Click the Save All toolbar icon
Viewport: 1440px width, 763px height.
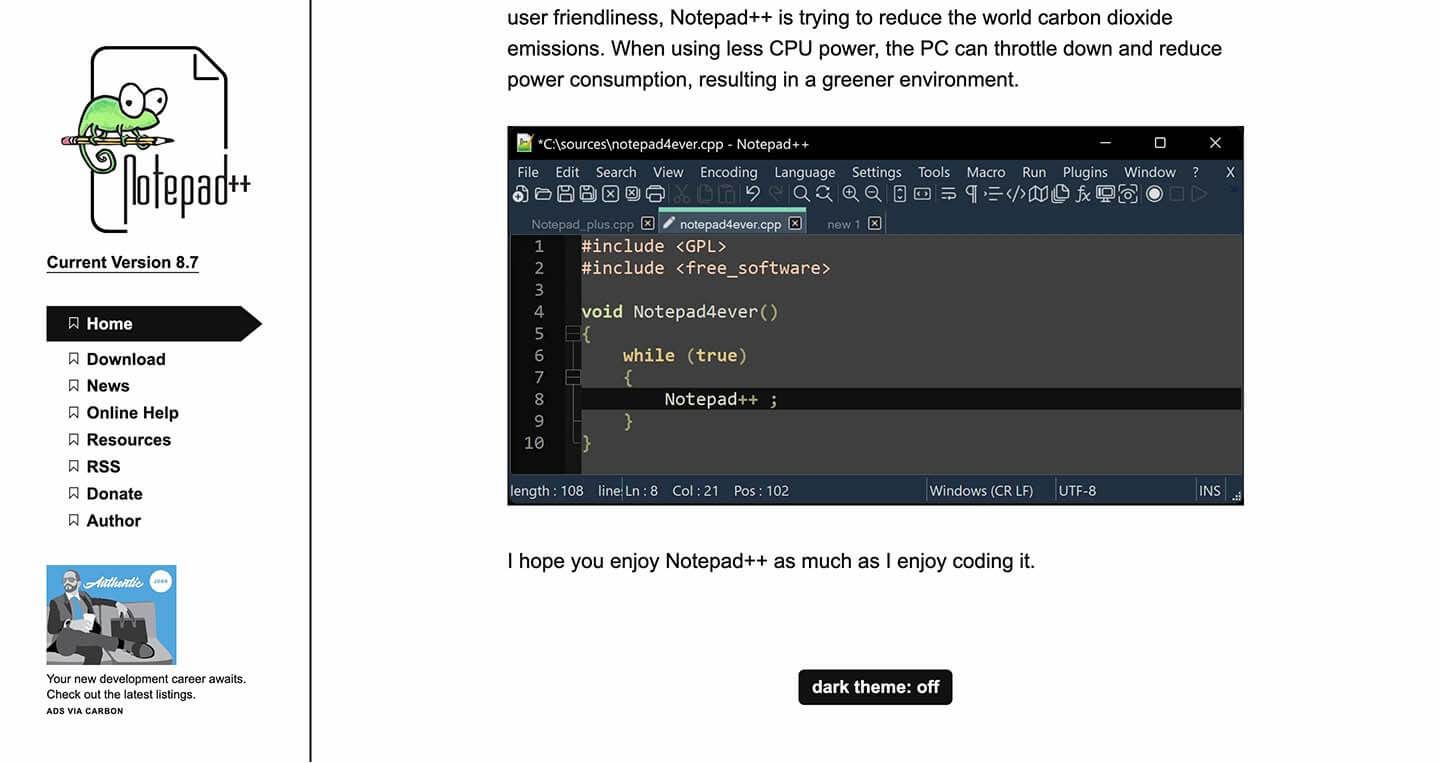(x=588, y=194)
